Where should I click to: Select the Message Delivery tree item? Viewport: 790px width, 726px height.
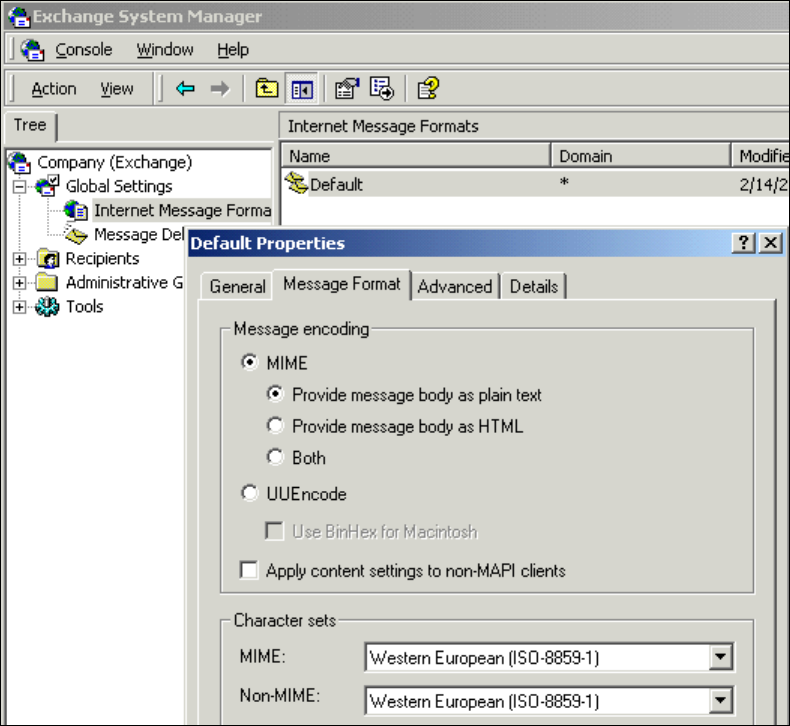pos(139,235)
